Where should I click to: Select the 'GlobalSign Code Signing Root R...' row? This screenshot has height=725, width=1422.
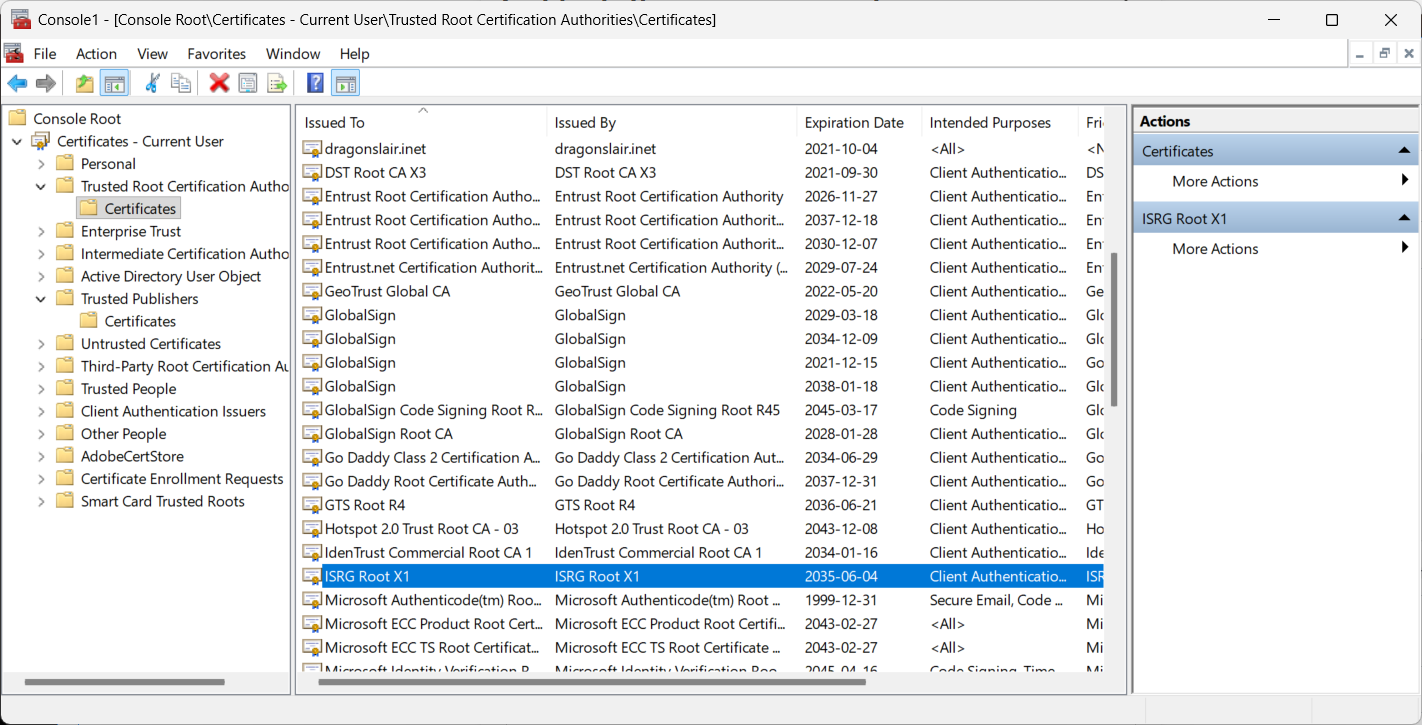coord(701,410)
